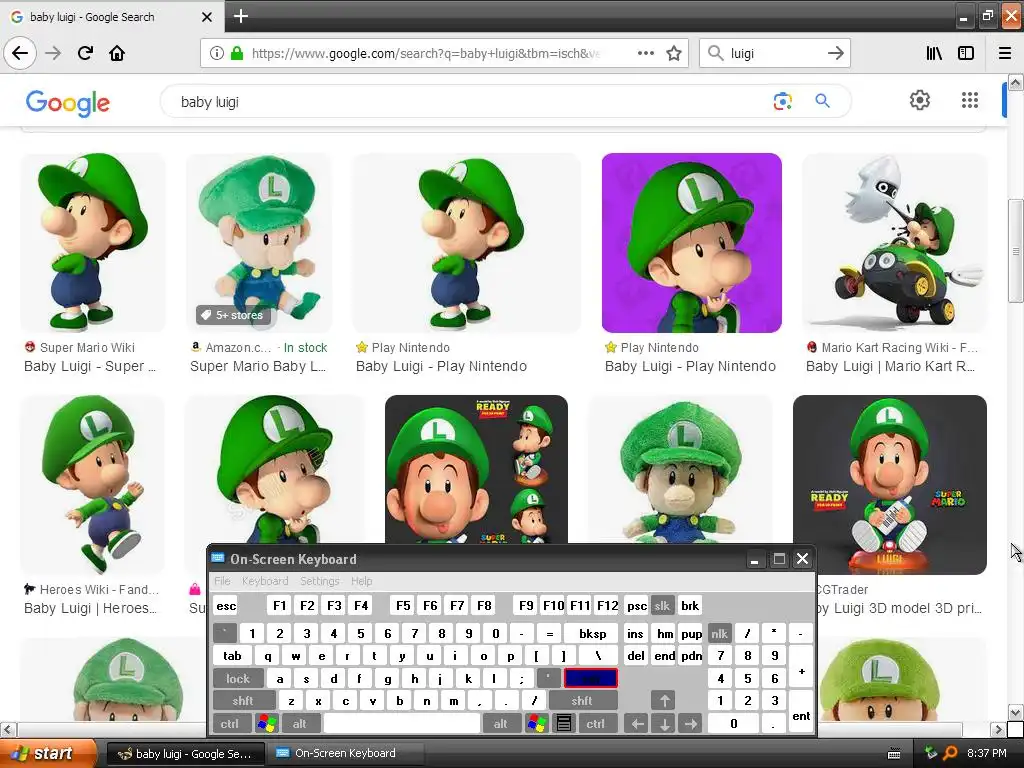Viewport: 1024px width, 768px height.
Task: Click the context menu key on keyboard
Action: [x=564, y=723]
